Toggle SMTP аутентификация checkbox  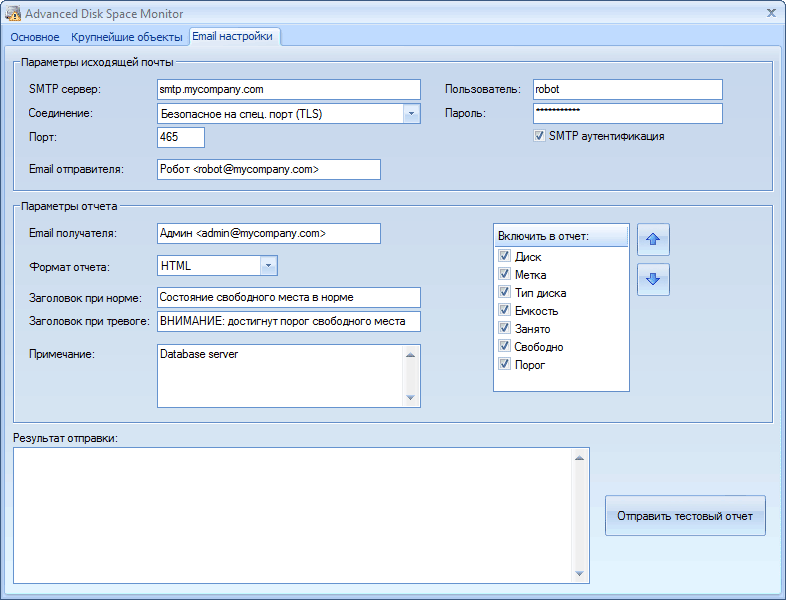click(540, 136)
